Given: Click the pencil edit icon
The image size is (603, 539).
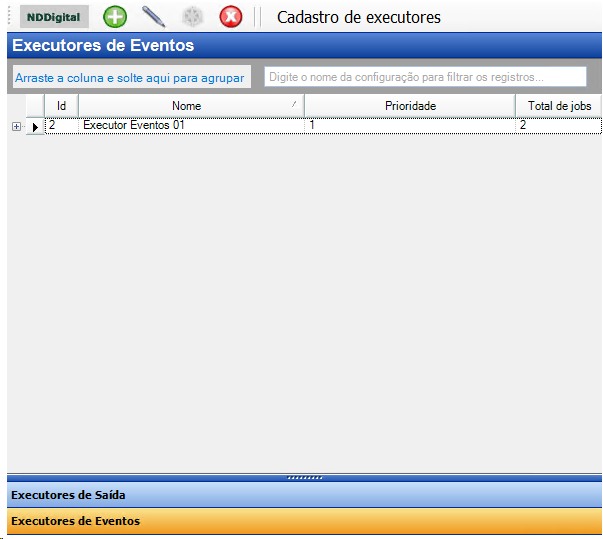Looking at the screenshot, I should coord(153,17).
